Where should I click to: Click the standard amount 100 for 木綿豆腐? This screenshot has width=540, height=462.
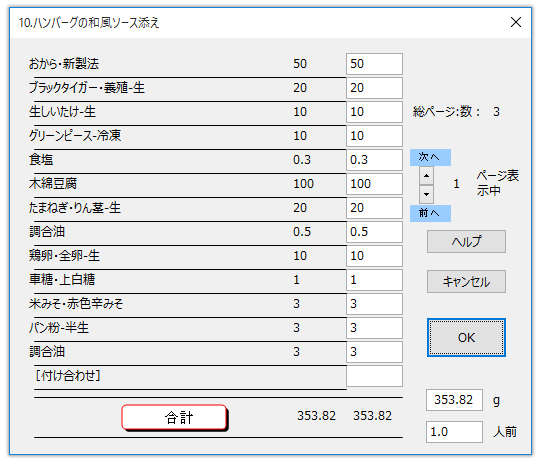point(303,184)
